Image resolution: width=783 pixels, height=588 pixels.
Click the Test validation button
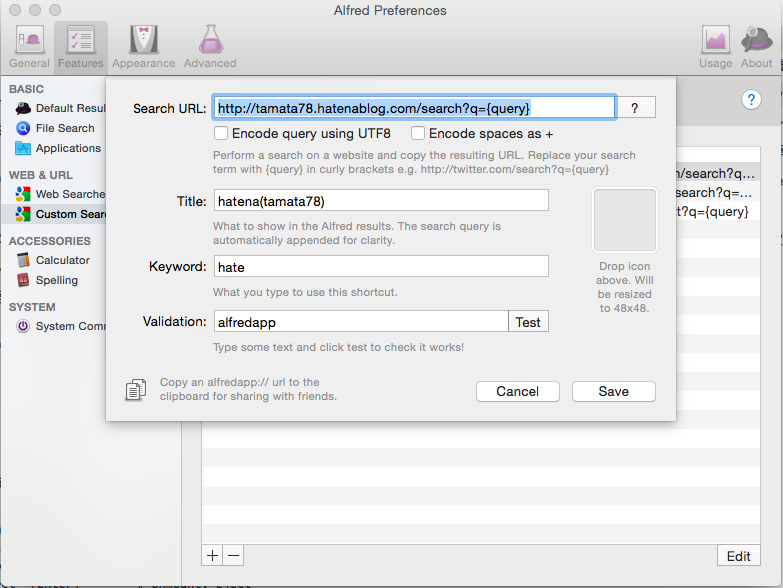click(x=528, y=321)
